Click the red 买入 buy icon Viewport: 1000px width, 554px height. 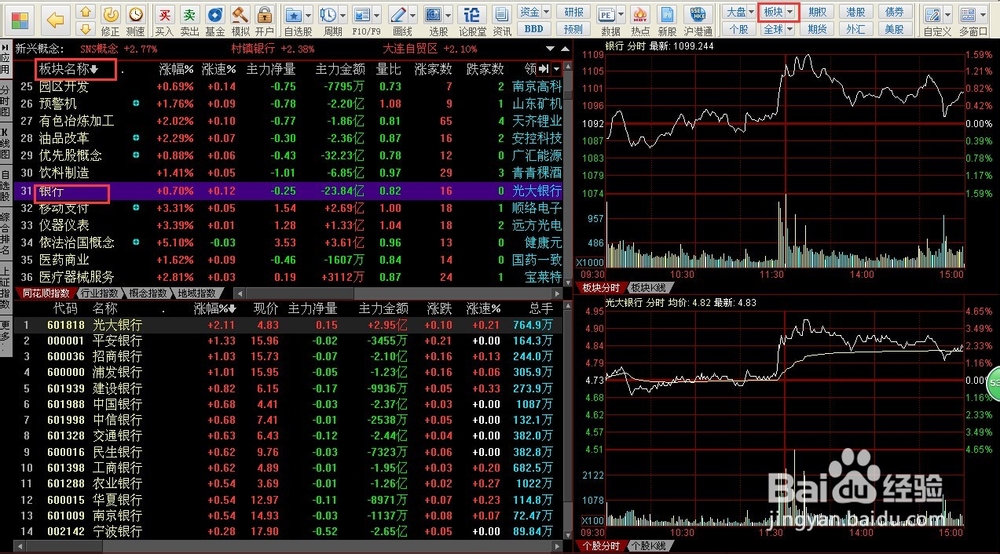165,14
